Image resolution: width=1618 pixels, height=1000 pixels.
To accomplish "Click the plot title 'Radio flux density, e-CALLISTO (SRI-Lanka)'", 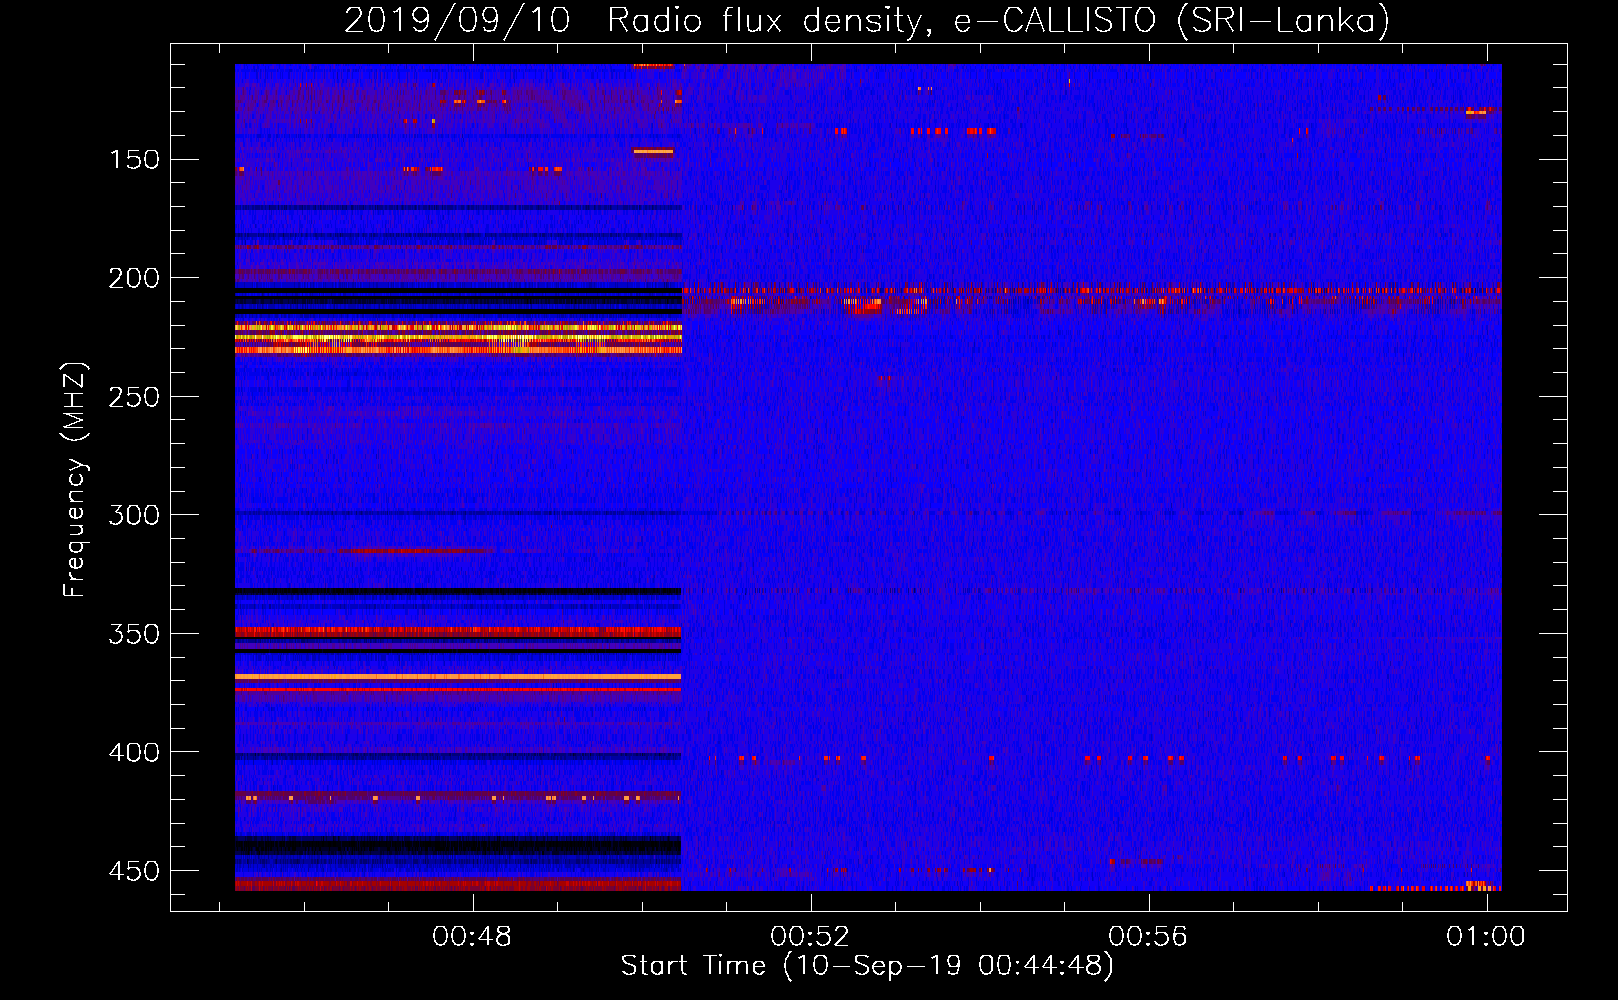I will click(998, 21).
